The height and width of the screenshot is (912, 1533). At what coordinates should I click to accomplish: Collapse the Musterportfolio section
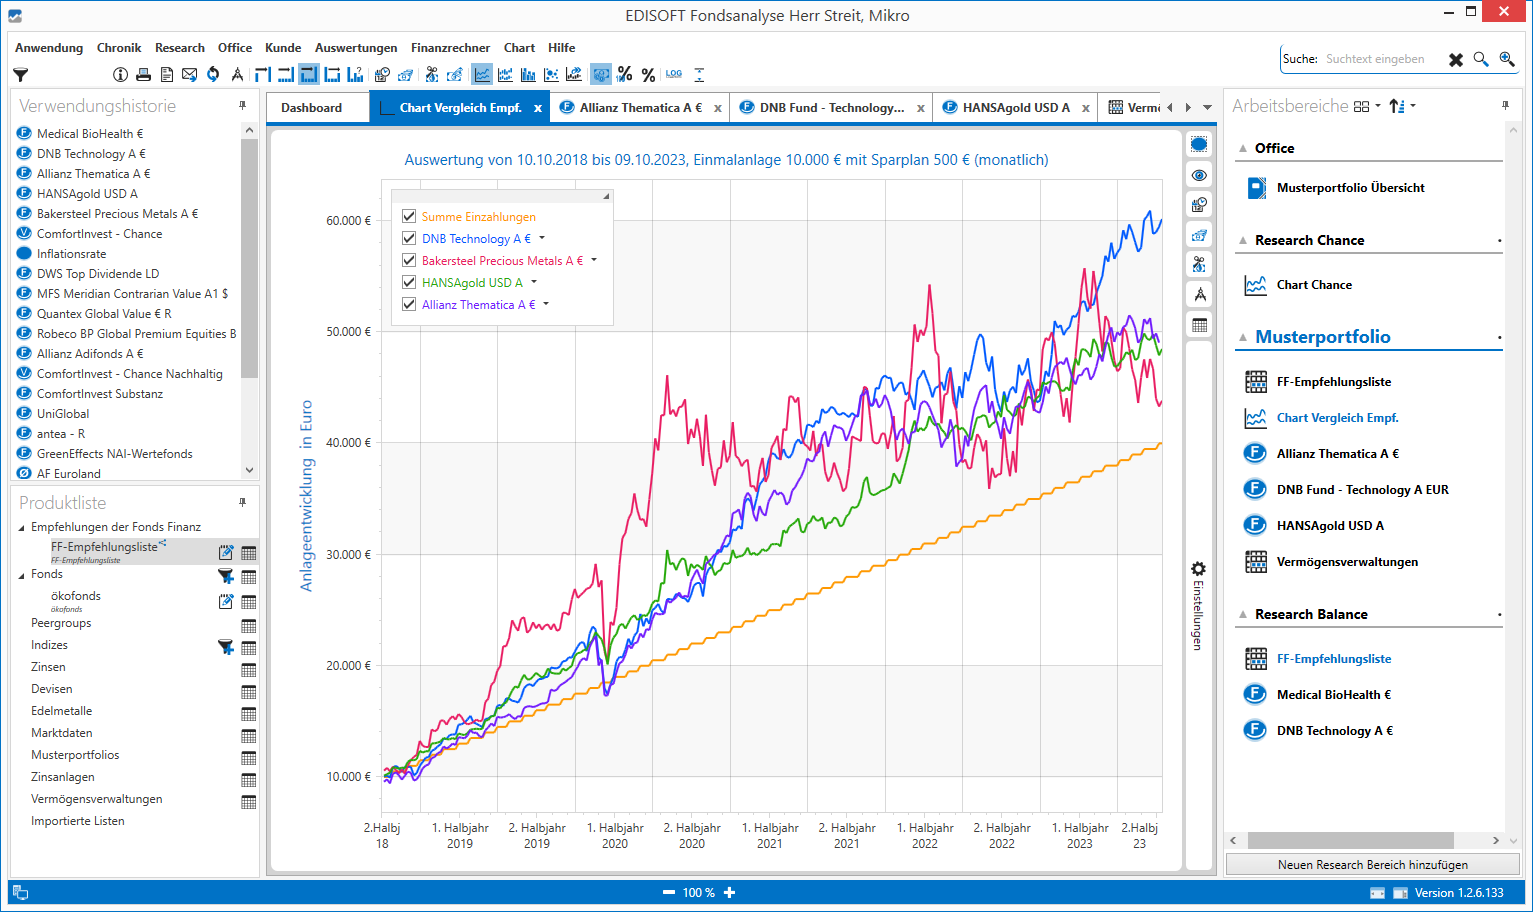click(1243, 338)
